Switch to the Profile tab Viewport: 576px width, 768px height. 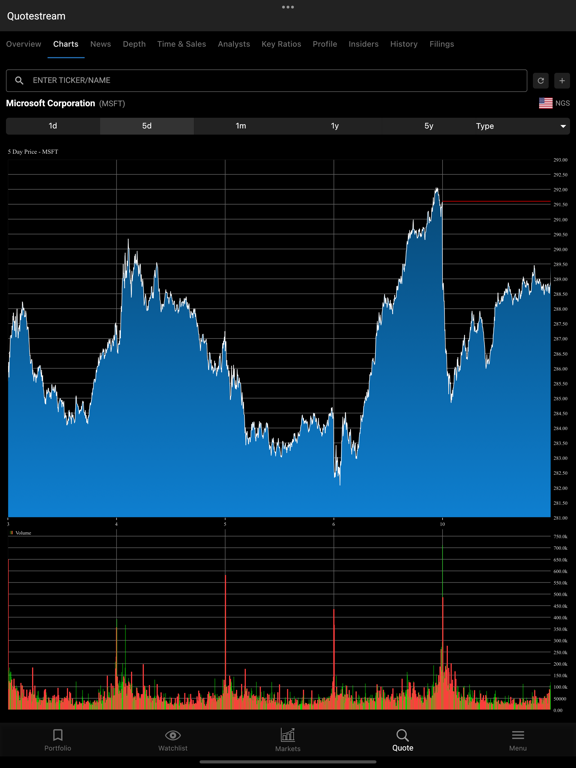[325, 44]
